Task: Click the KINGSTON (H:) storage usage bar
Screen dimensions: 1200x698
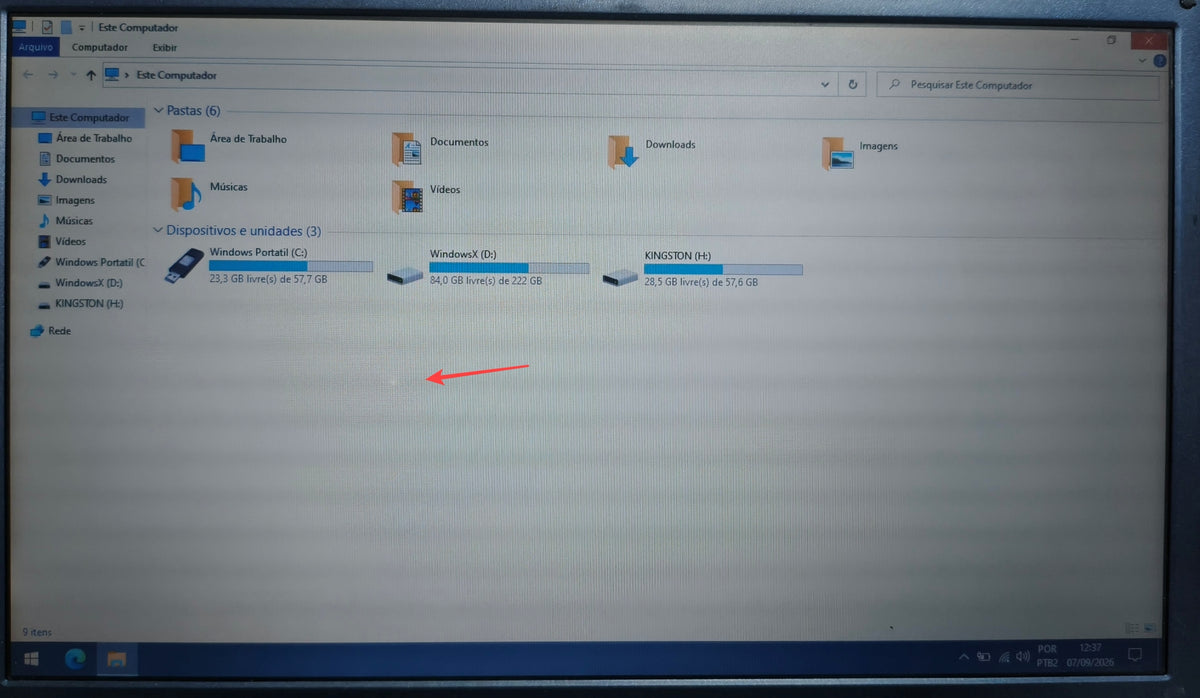Action: coord(723,269)
